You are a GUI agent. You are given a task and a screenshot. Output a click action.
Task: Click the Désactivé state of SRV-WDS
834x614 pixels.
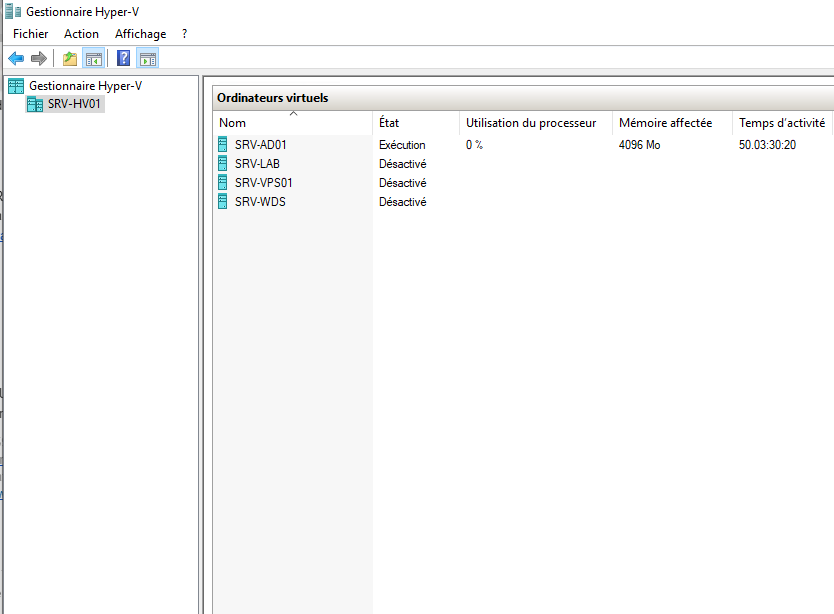point(403,202)
